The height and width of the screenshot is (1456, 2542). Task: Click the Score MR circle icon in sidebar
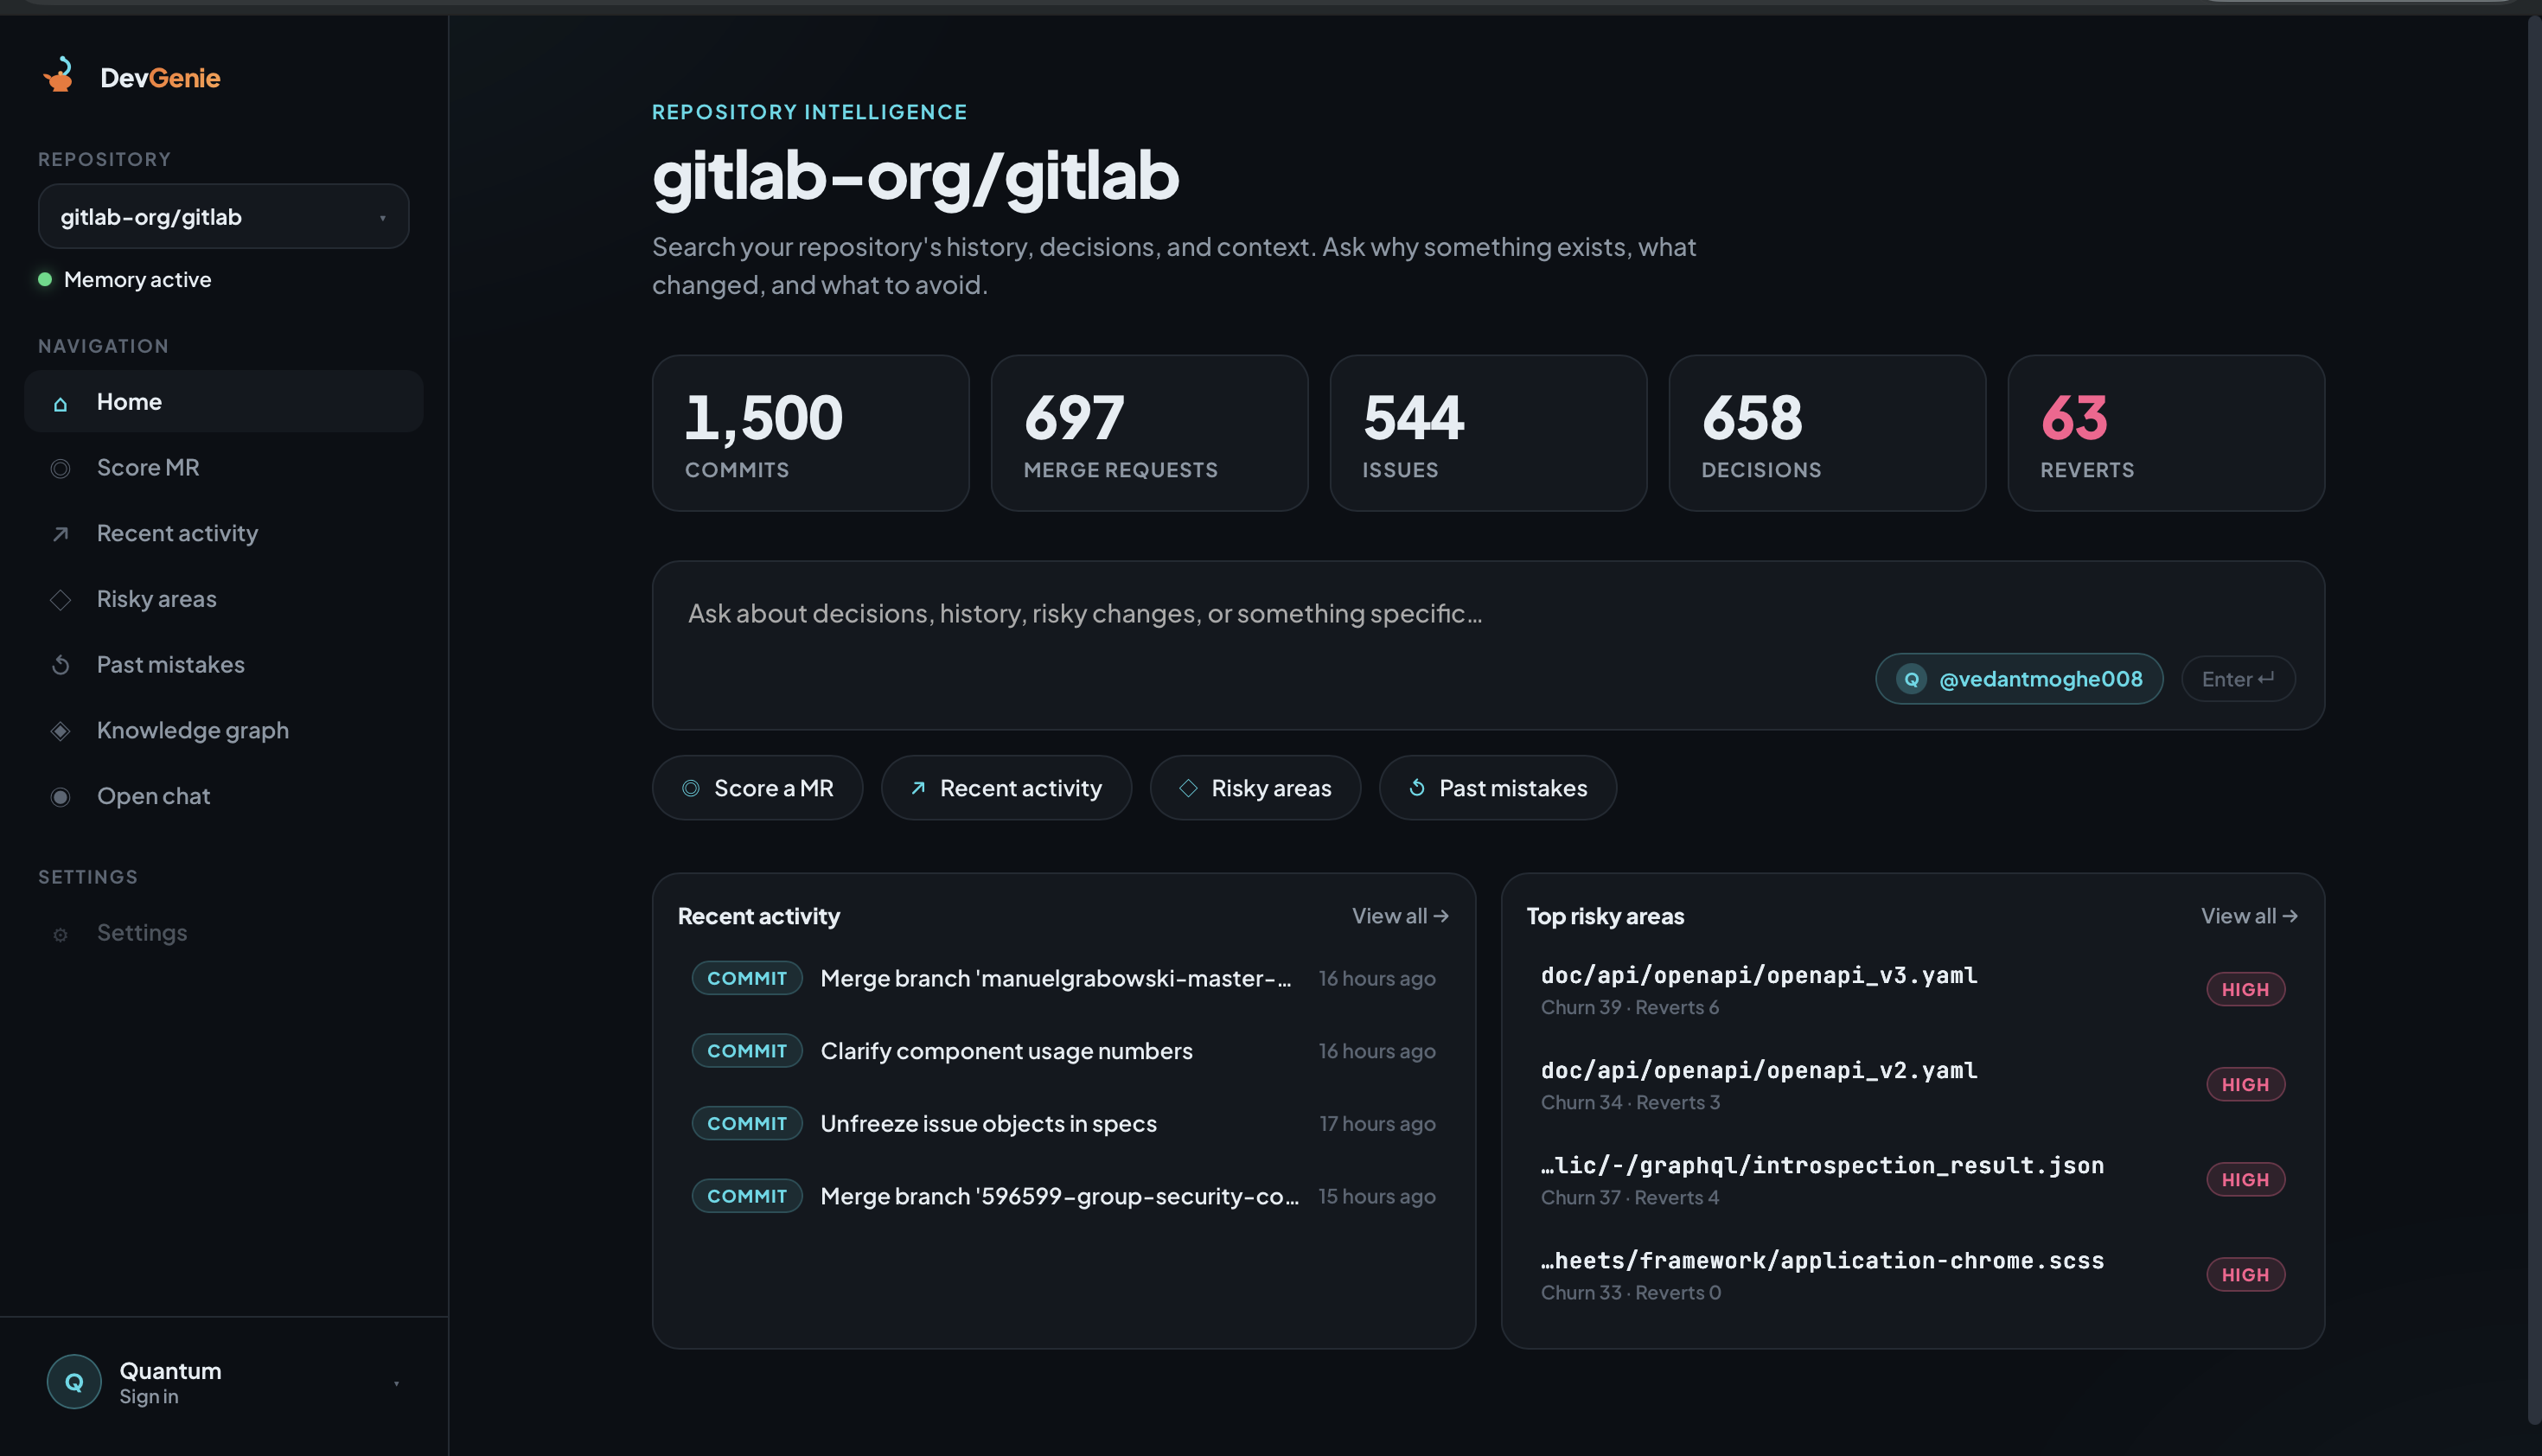click(60, 468)
